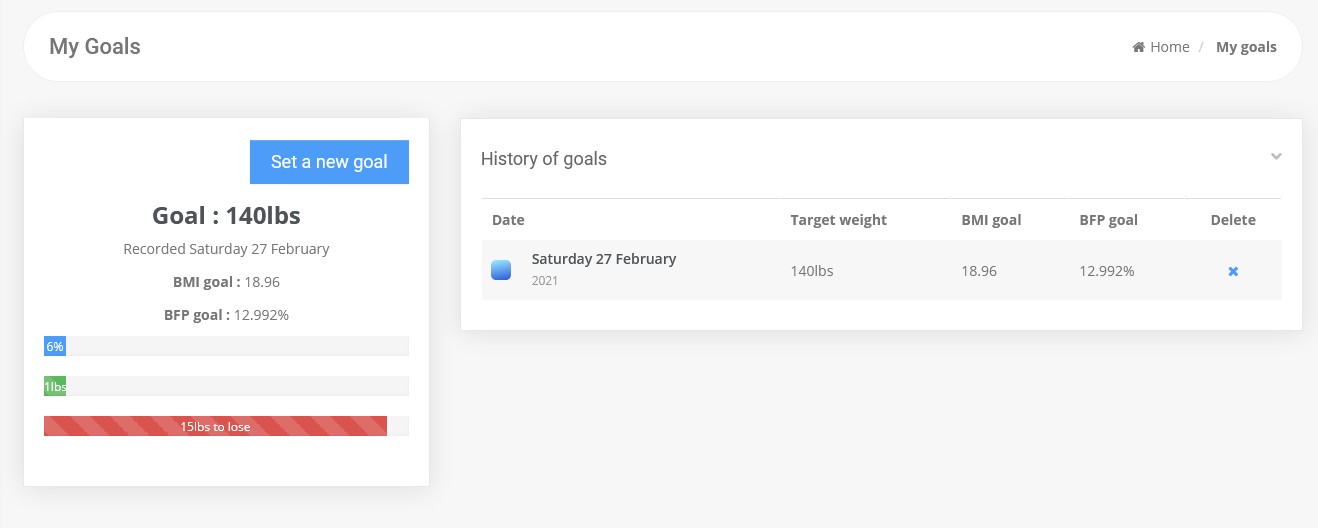This screenshot has width=1318, height=528.
Task: Open the Home breadcrumb link
Action: [1169, 47]
